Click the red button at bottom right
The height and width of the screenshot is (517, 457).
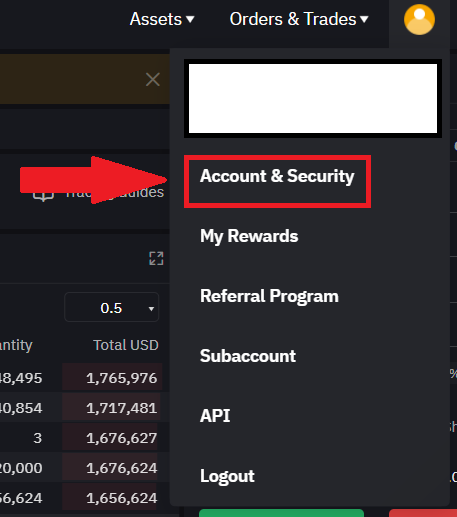[423, 513]
